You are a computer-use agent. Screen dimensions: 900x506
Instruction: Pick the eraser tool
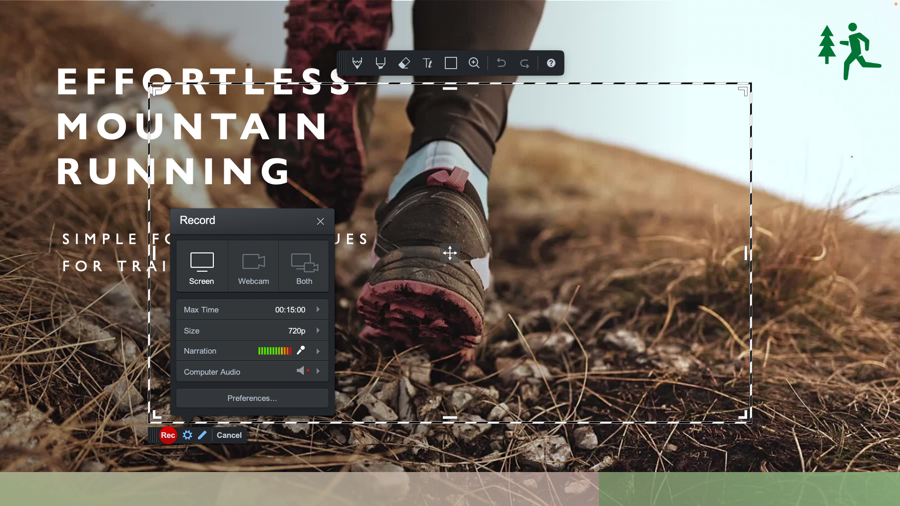click(x=404, y=63)
